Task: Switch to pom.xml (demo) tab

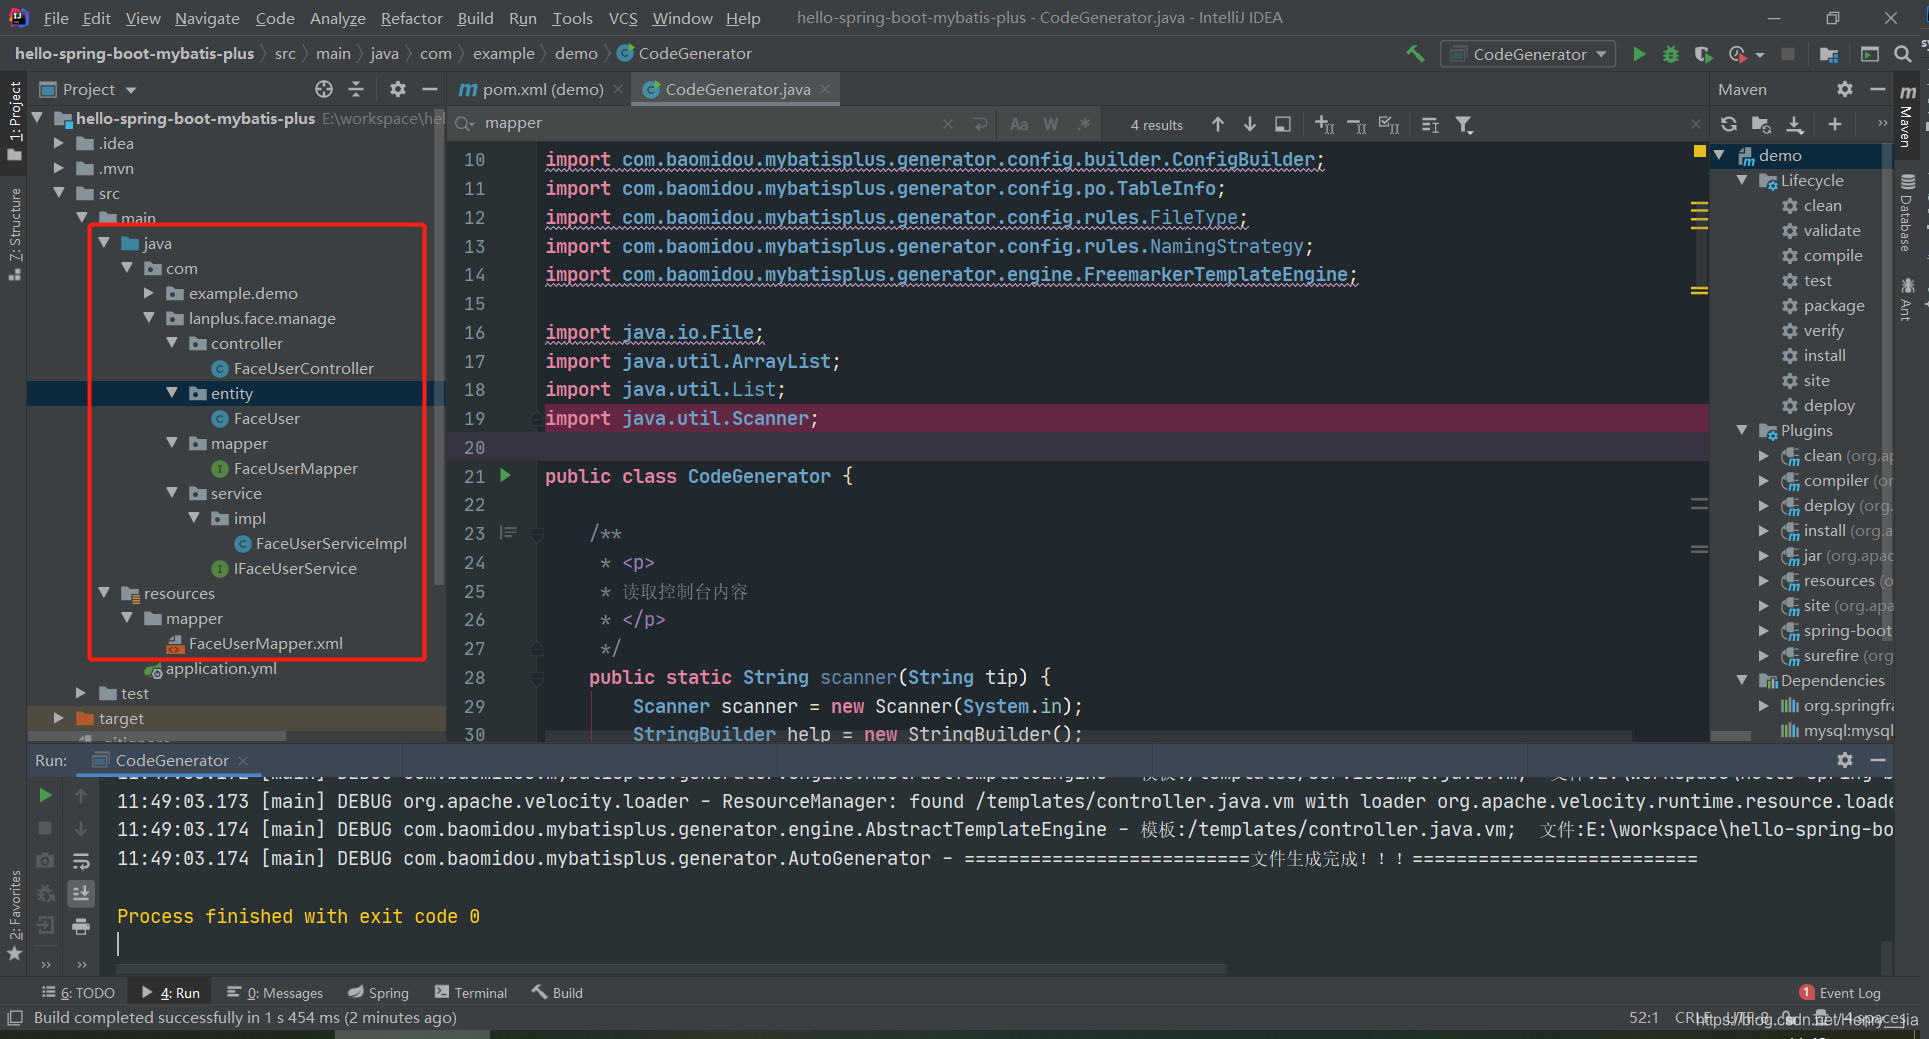Action: coord(542,89)
